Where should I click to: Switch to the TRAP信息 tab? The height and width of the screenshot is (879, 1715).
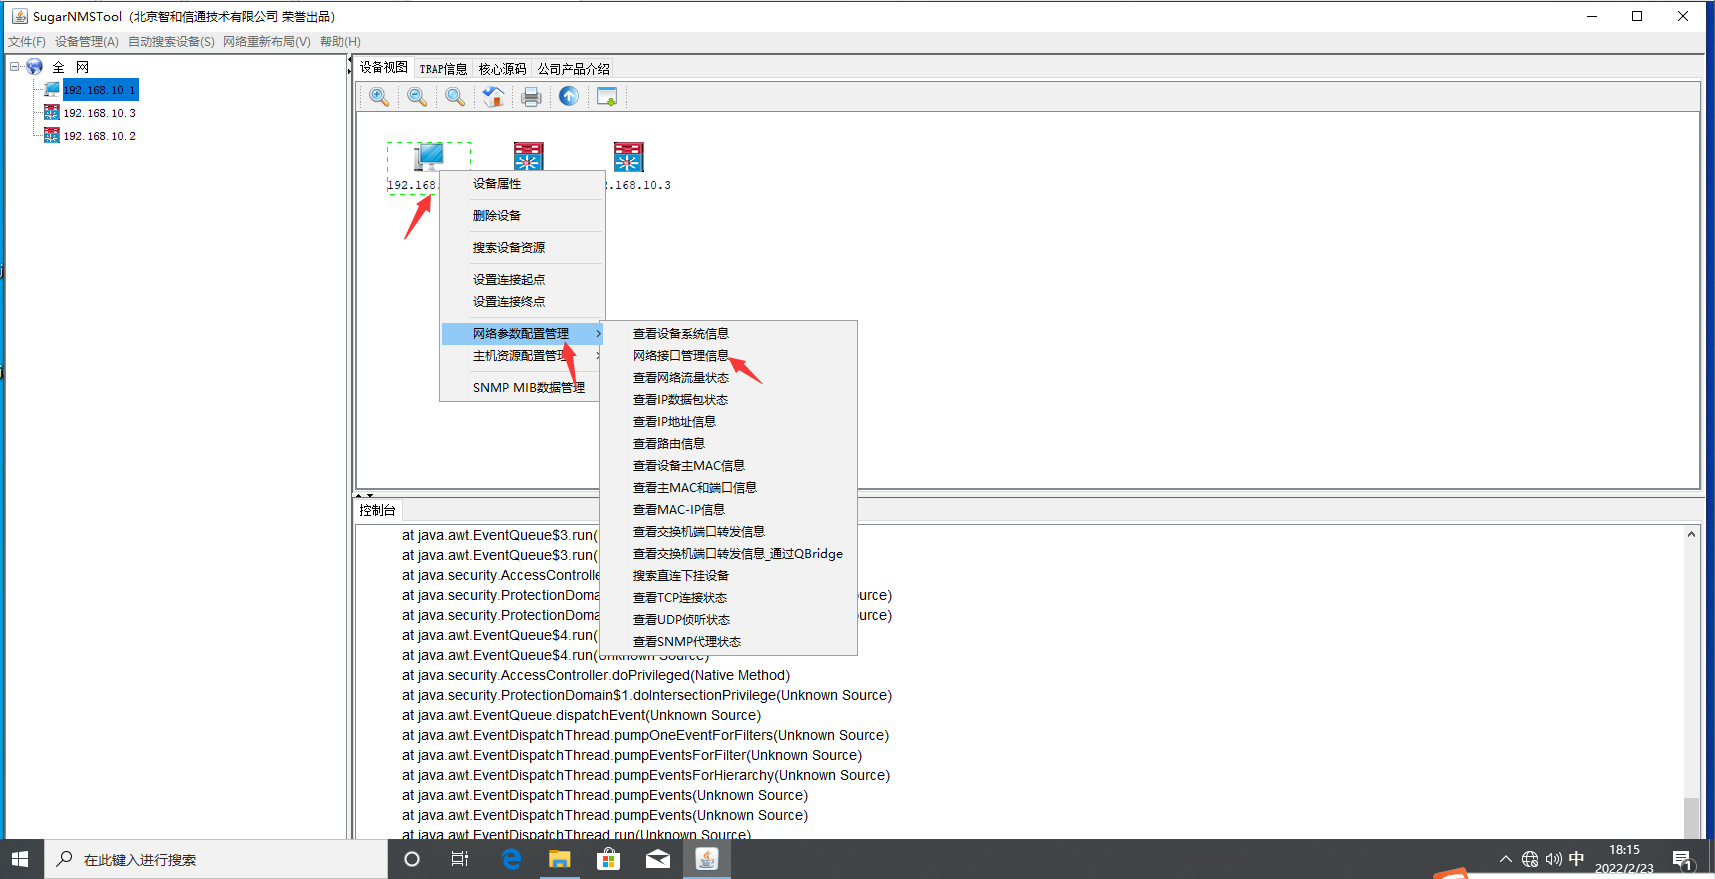click(x=443, y=69)
